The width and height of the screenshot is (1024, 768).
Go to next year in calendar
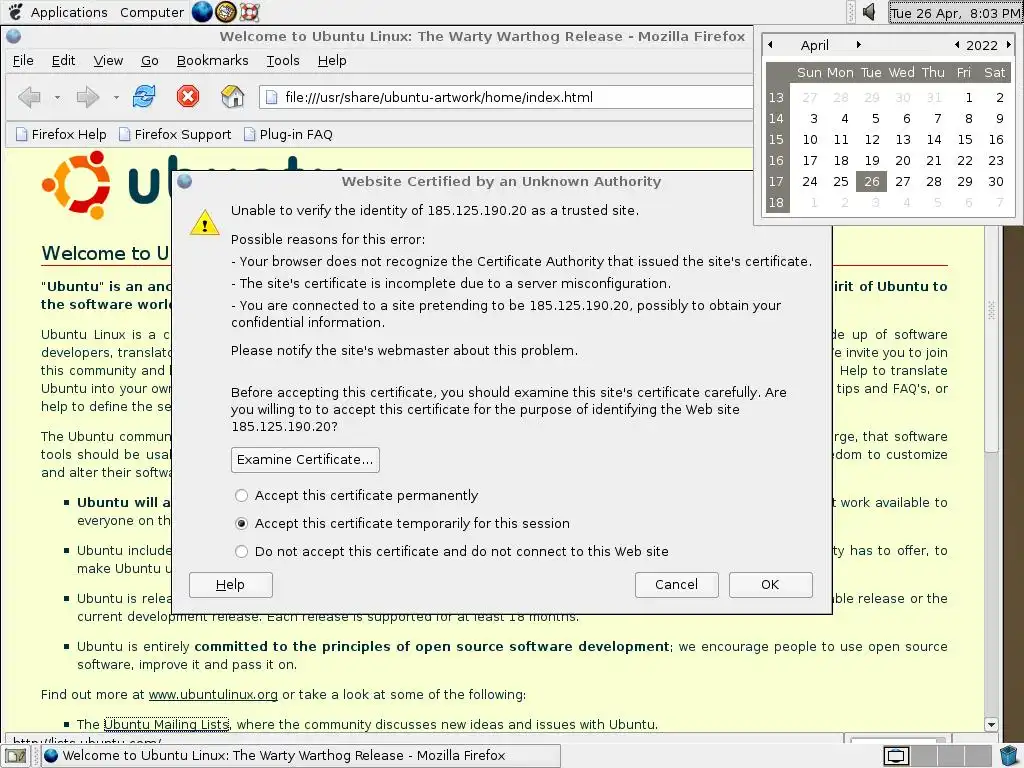(x=1008, y=45)
